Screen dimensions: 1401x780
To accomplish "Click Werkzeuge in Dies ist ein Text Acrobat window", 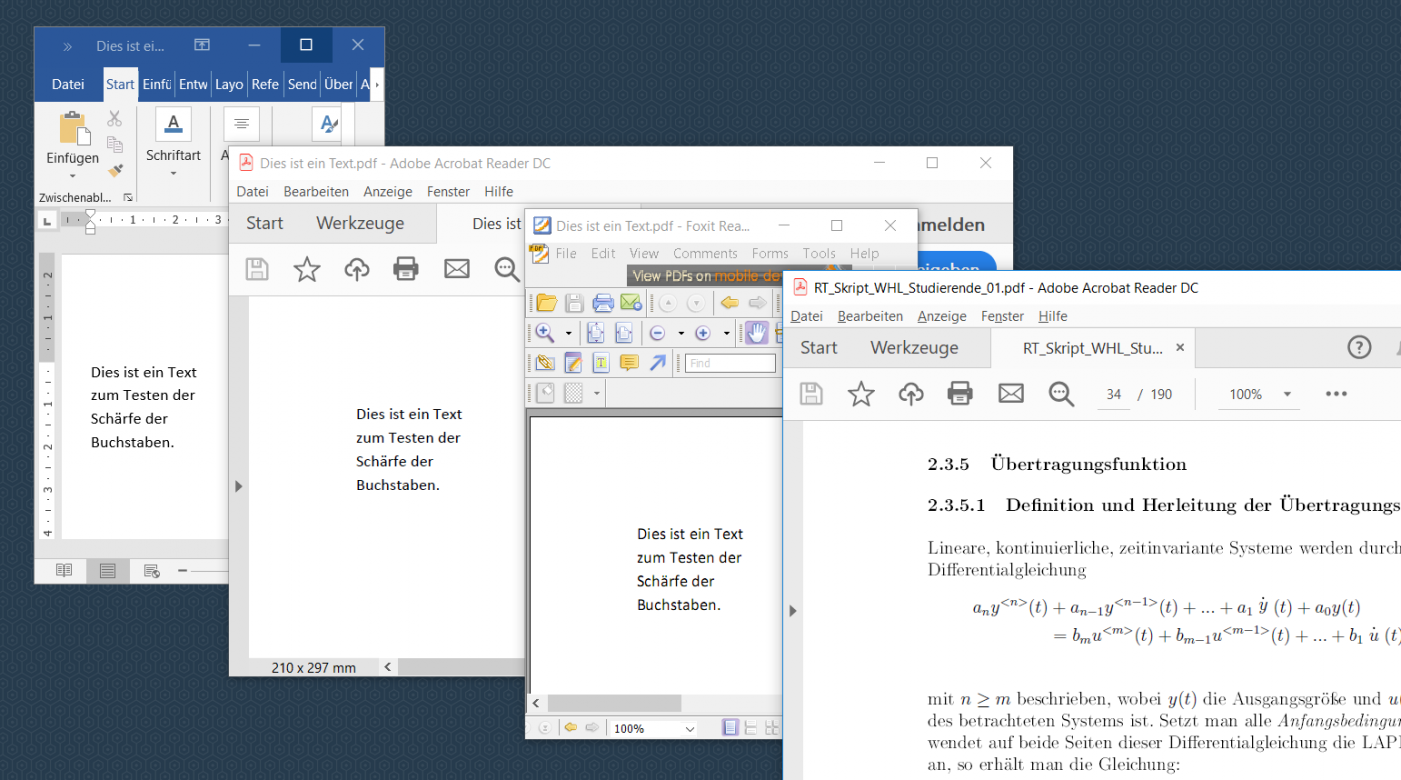I will pos(360,223).
